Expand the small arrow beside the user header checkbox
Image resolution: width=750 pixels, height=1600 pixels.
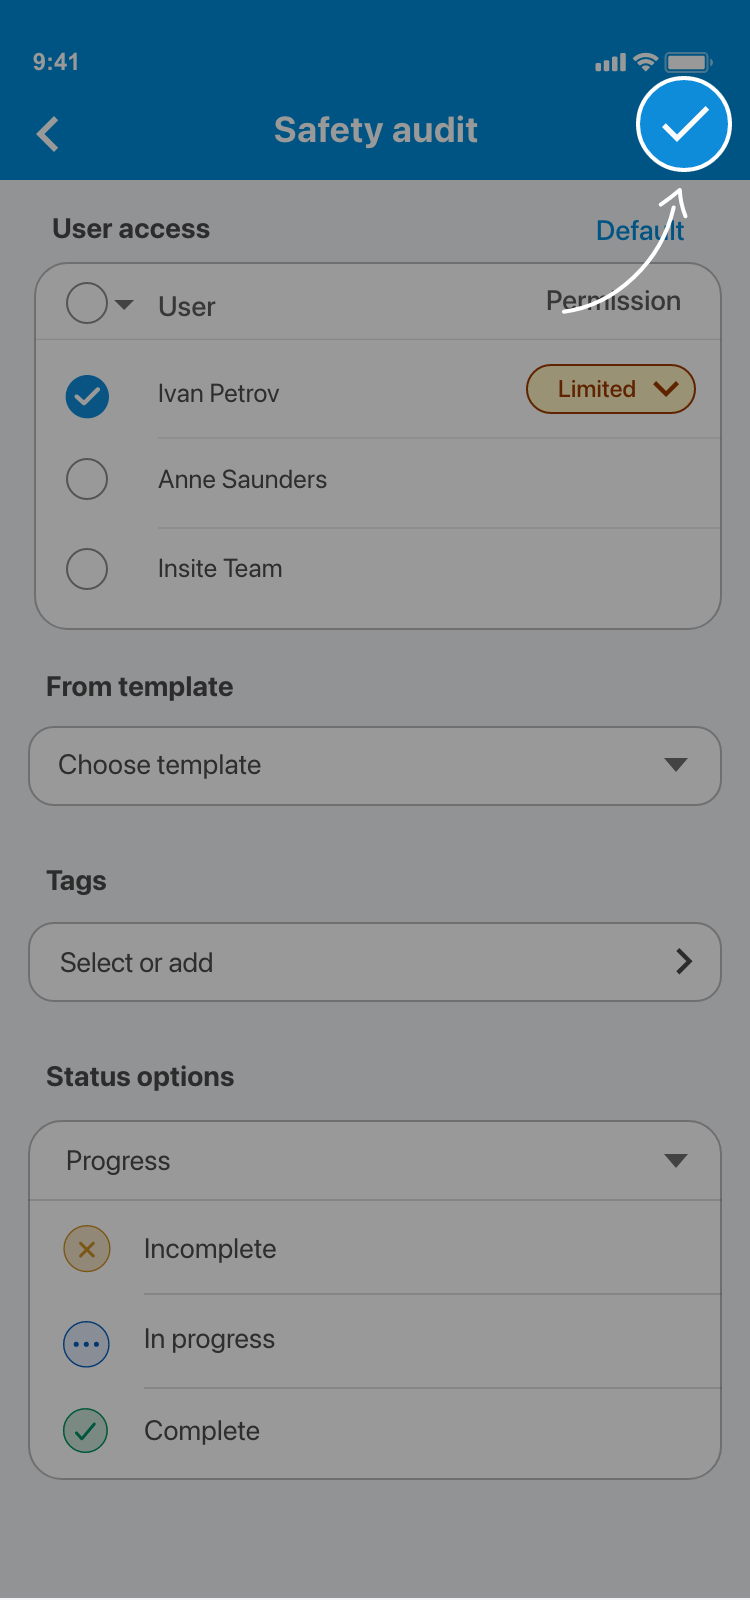(125, 304)
